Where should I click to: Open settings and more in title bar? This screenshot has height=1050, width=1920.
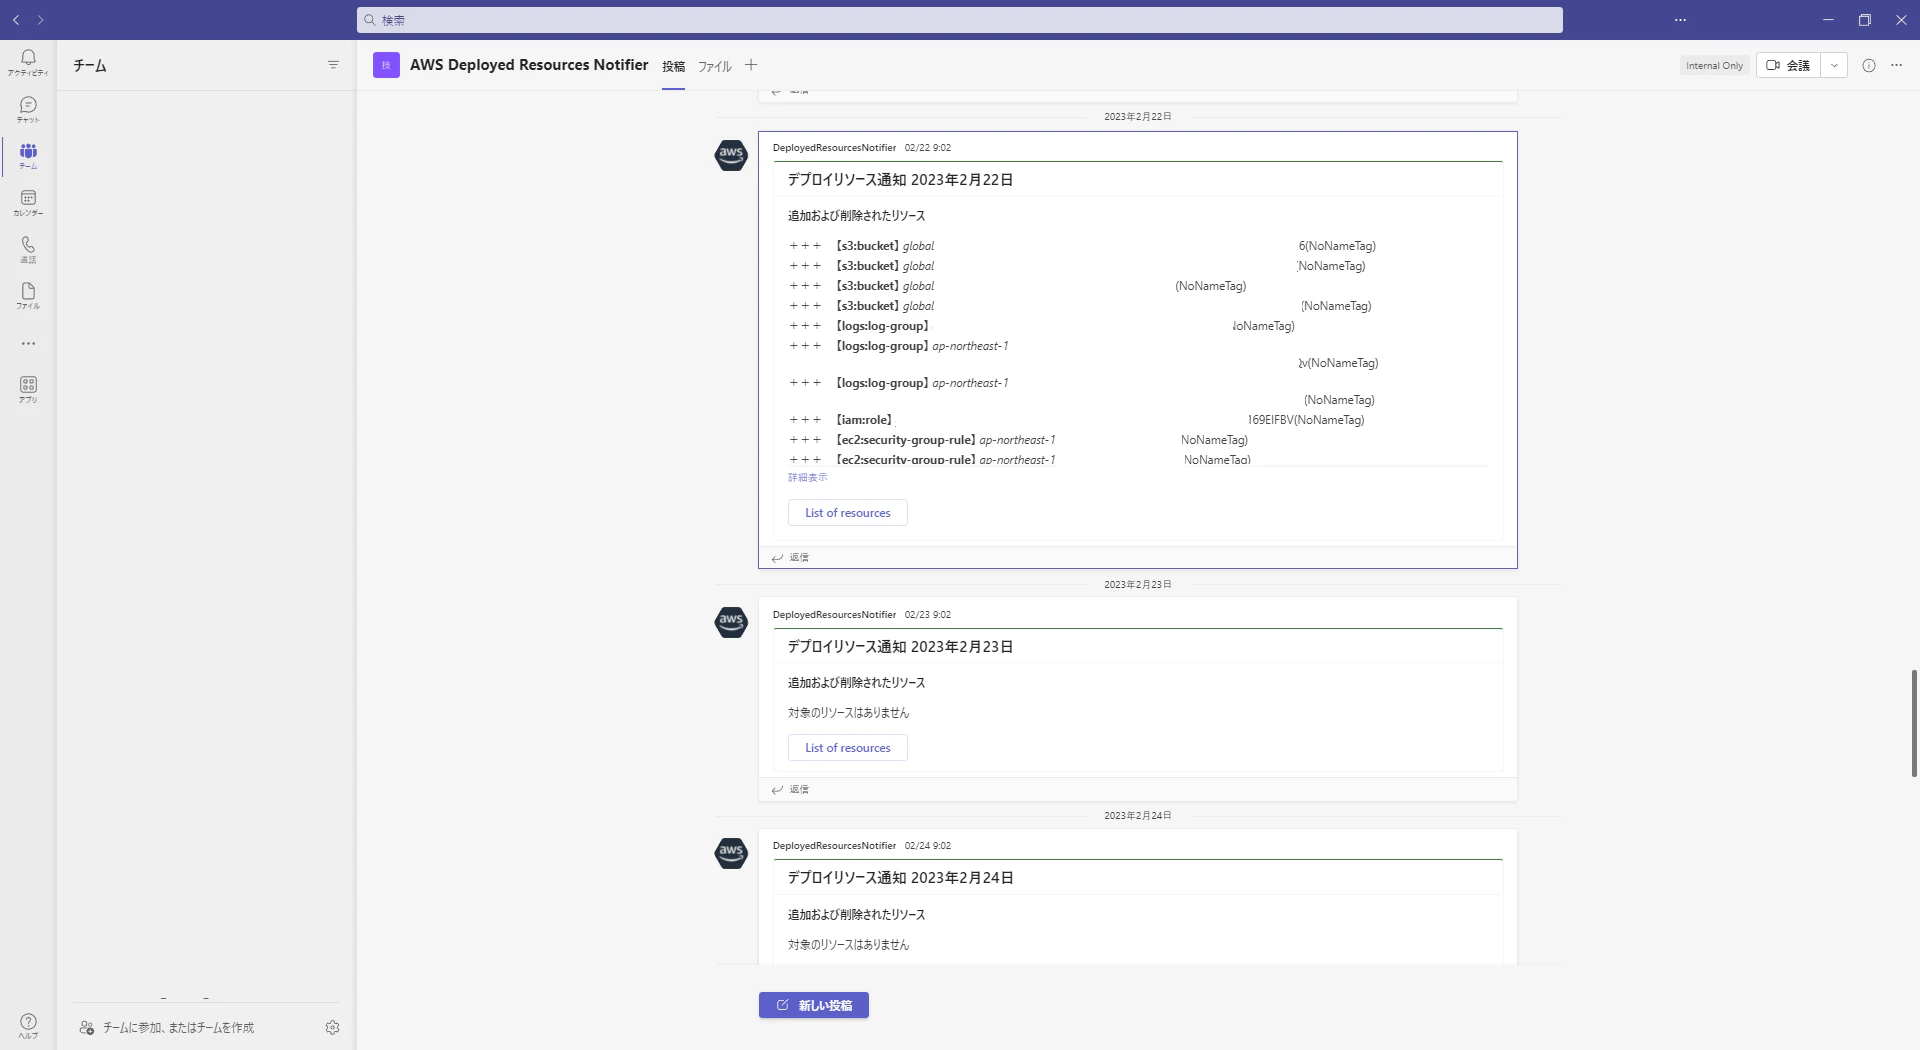point(1680,20)
